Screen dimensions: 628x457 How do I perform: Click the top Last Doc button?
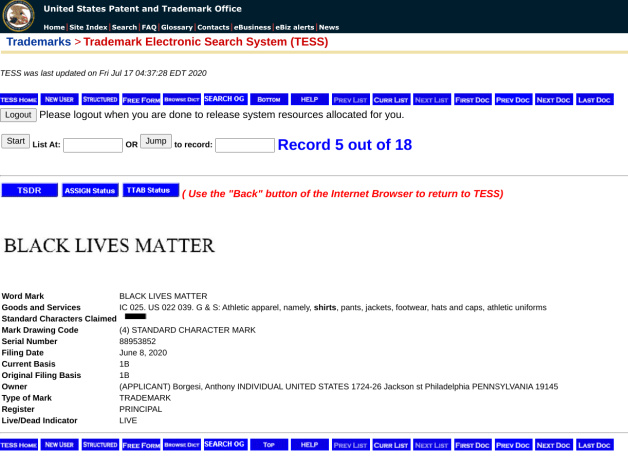pos(595,99)
